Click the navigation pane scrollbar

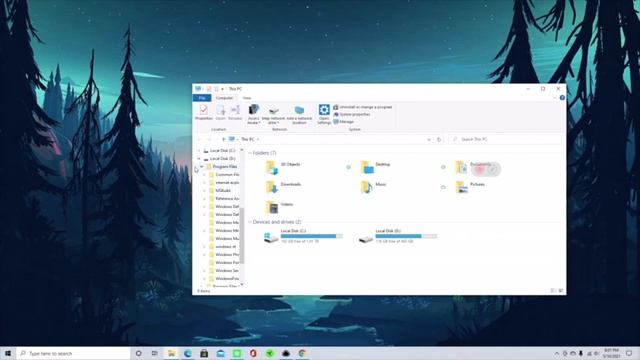(x=242, y=235)
